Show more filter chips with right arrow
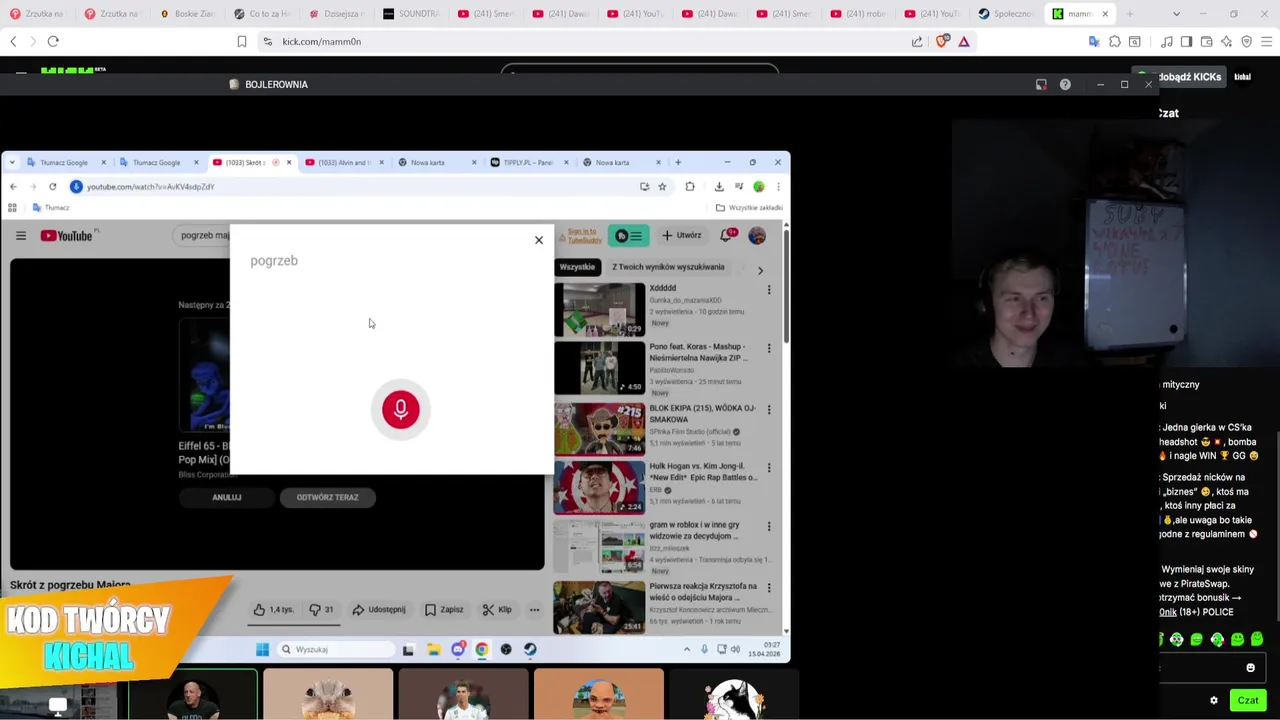1280x720 pixels. tap(760, 270)
